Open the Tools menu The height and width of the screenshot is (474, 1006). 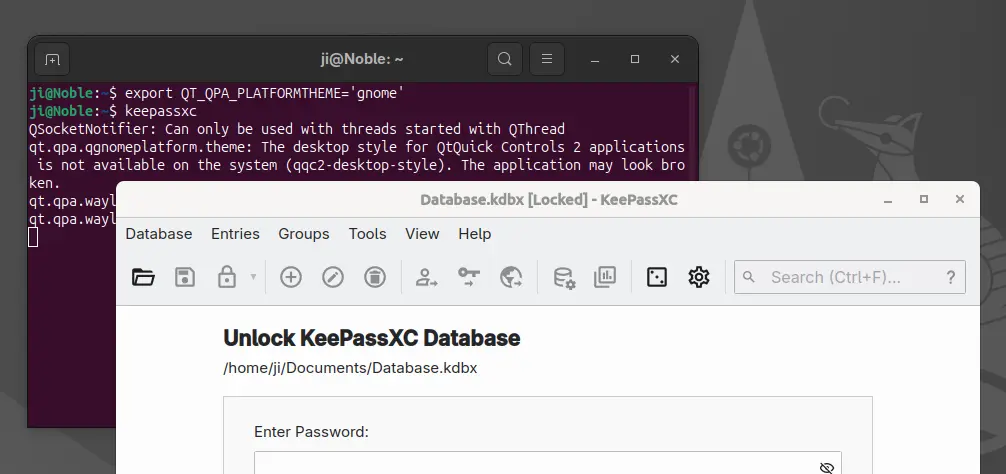(367, 234)
